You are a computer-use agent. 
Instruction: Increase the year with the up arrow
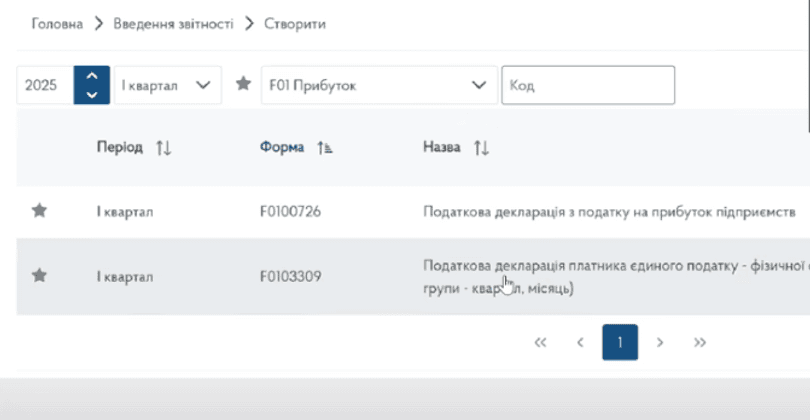point(92,76)
